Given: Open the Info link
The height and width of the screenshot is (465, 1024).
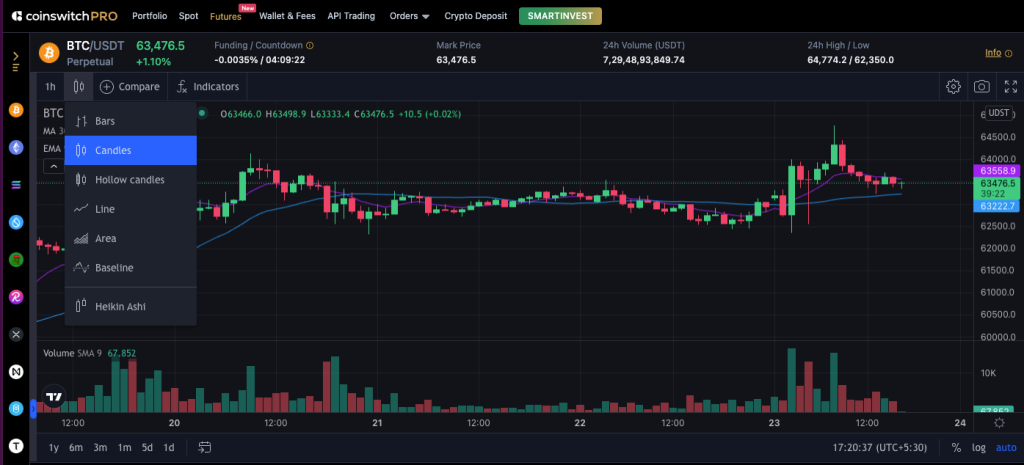Looking at the screenshot, I should (995, 53).
